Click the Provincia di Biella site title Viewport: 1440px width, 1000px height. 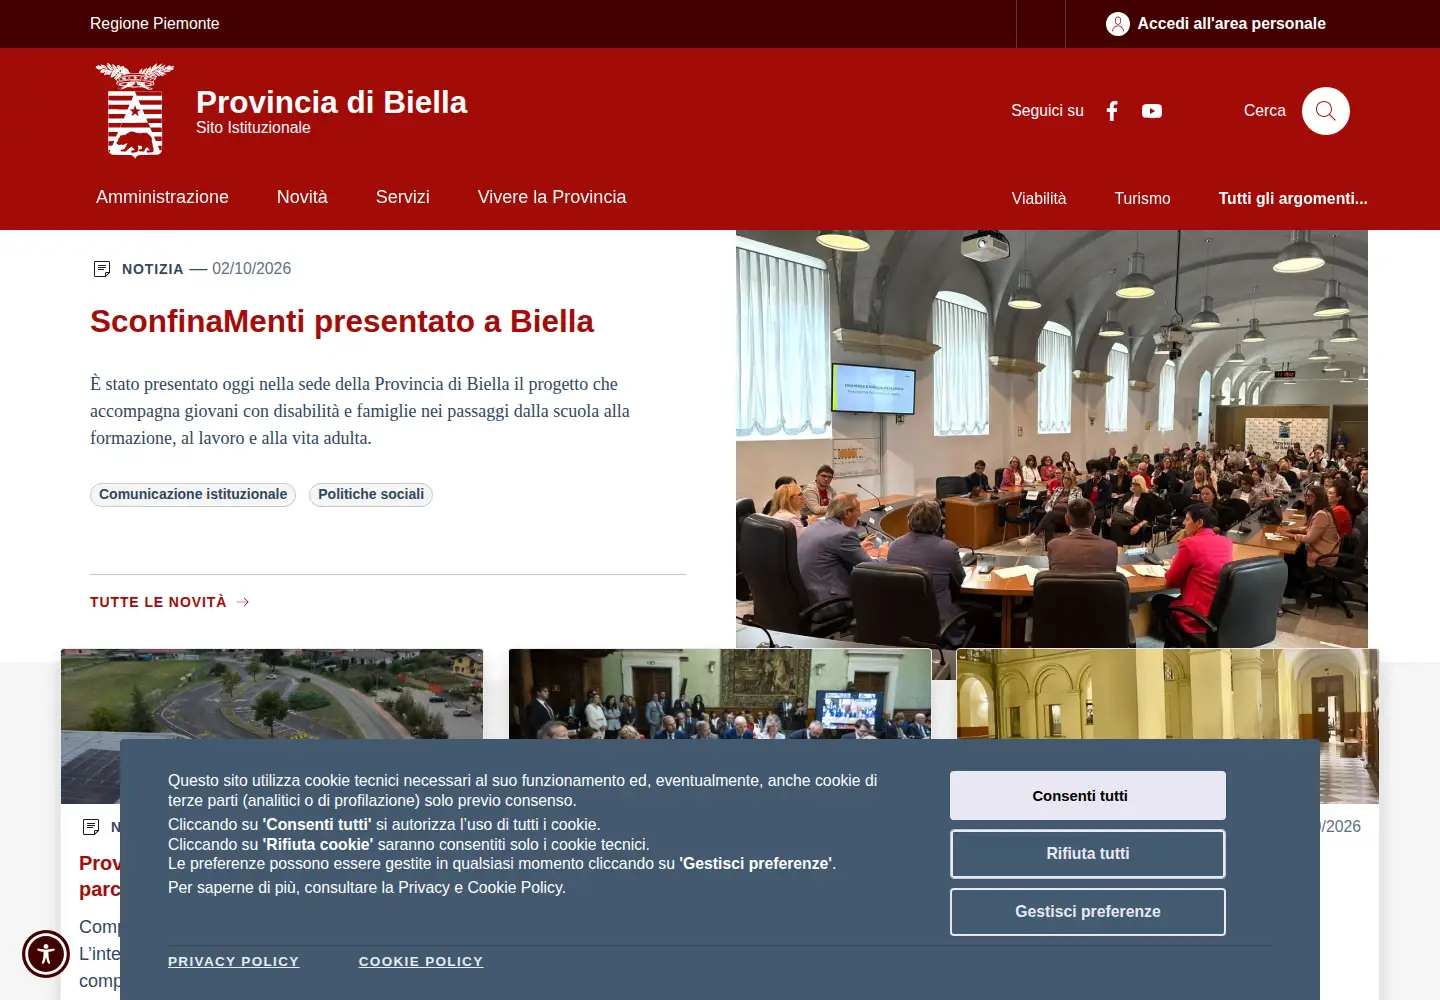click(331, 102)
